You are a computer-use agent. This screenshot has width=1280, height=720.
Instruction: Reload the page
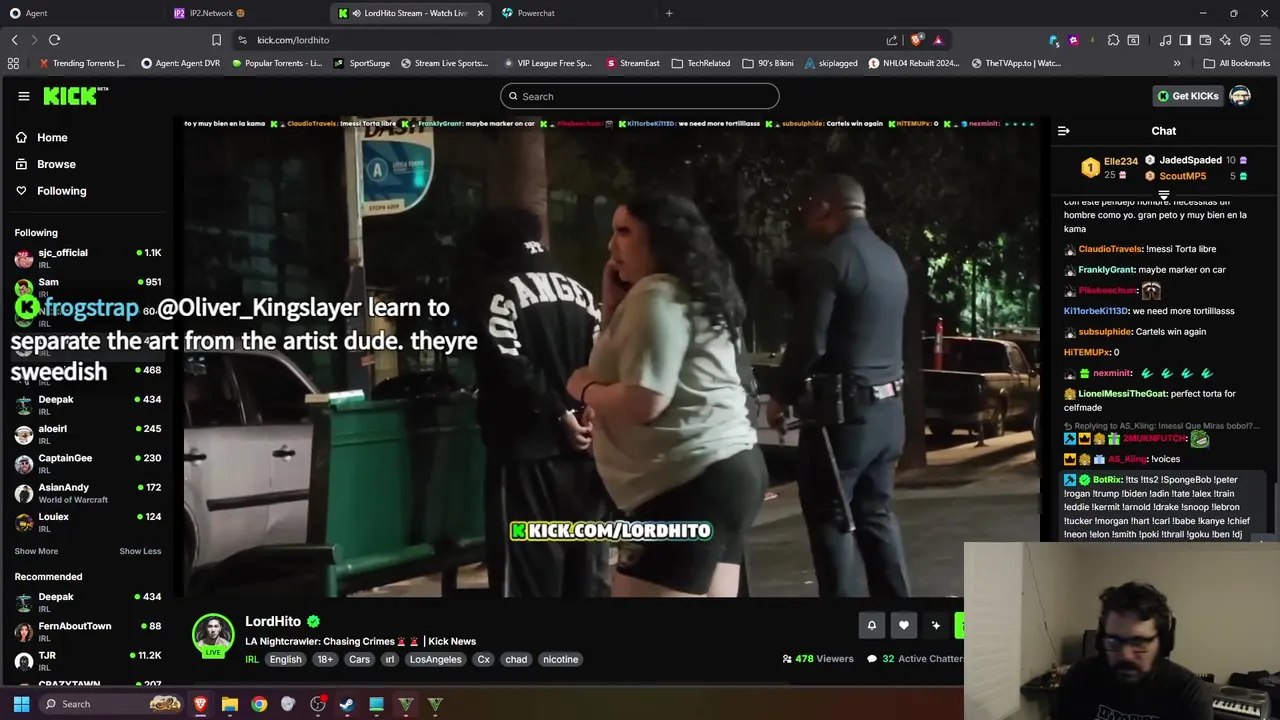pos(54,40)
